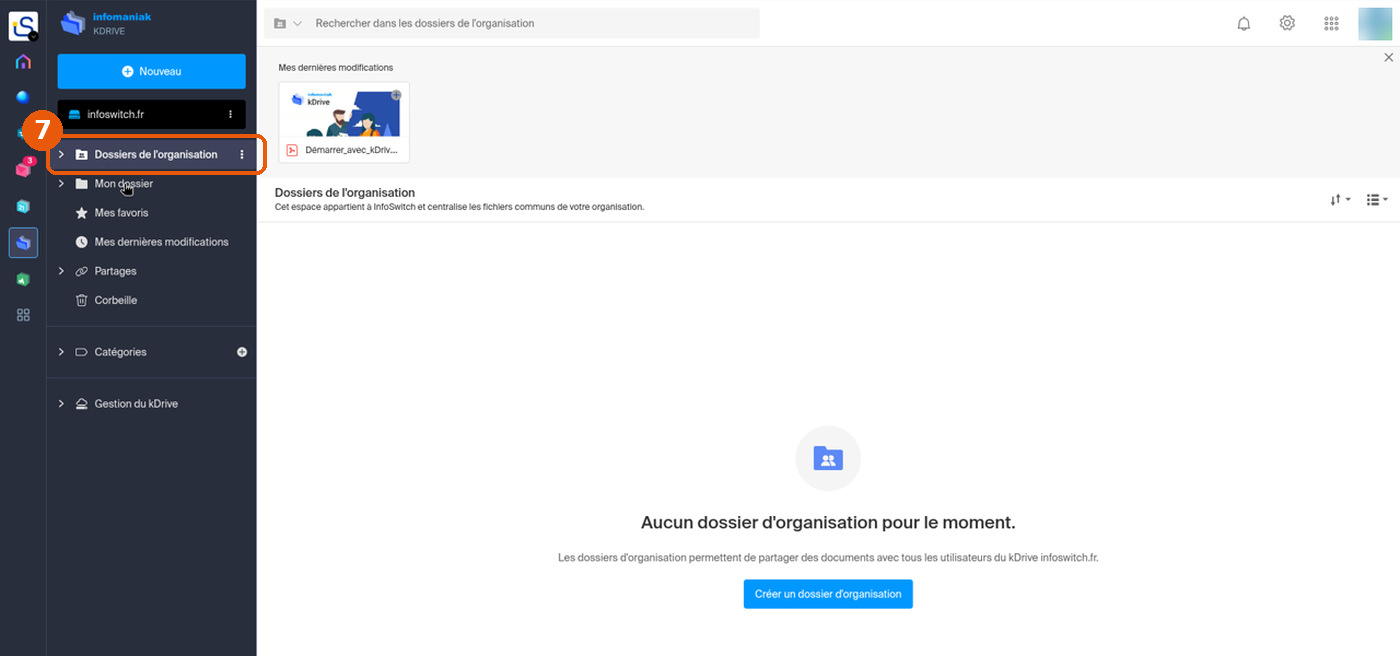Screen dimensions: 1400x656
Task: Open search scope folder dropdown
Action: (288, 23)
